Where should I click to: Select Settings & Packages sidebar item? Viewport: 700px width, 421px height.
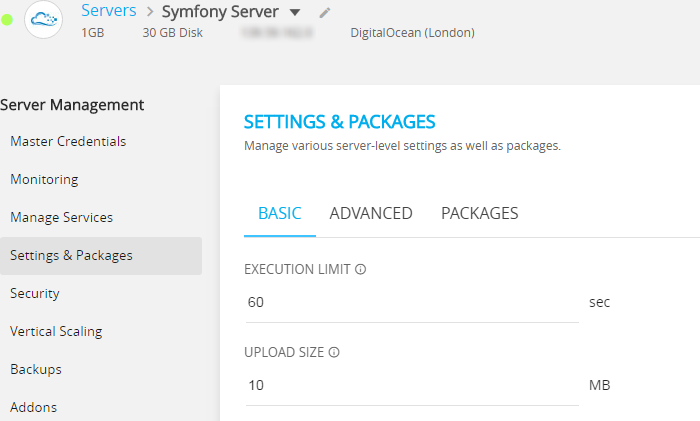click(x=71, y=255)
